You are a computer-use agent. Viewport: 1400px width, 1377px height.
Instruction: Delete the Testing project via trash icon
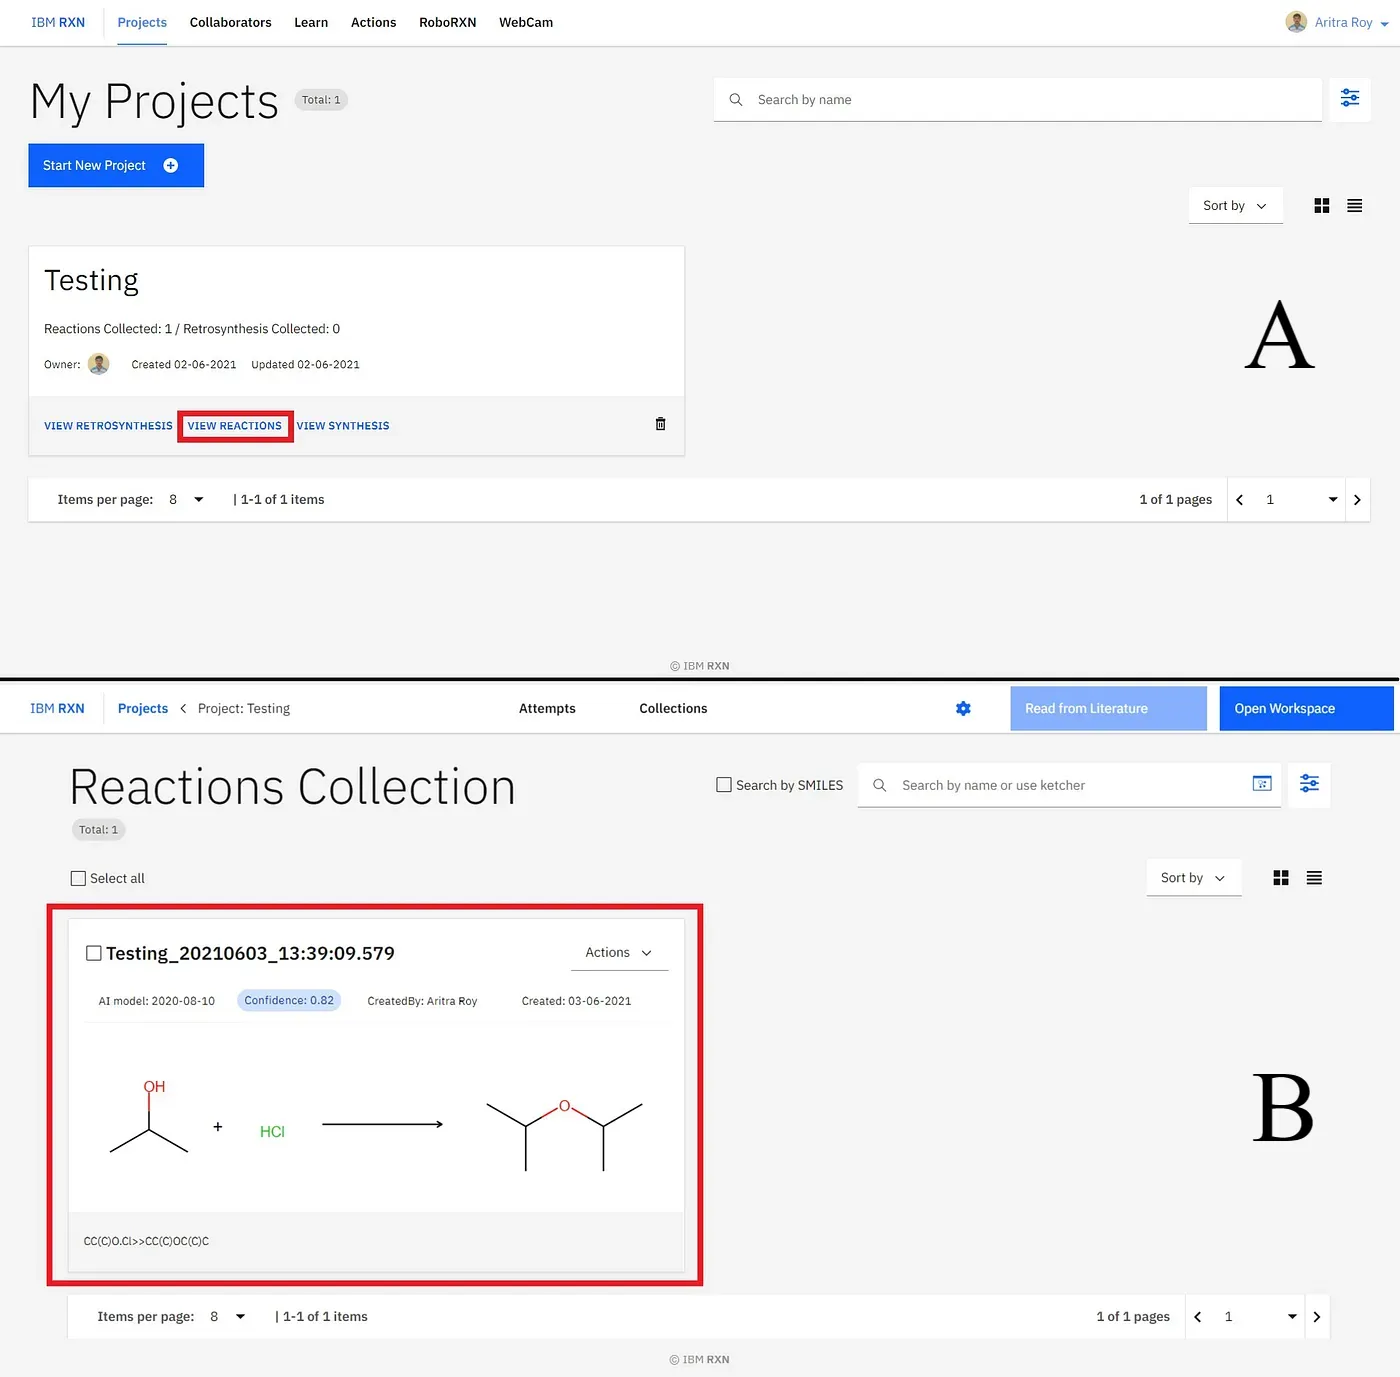pyautogui.click(x=660, y=423)
